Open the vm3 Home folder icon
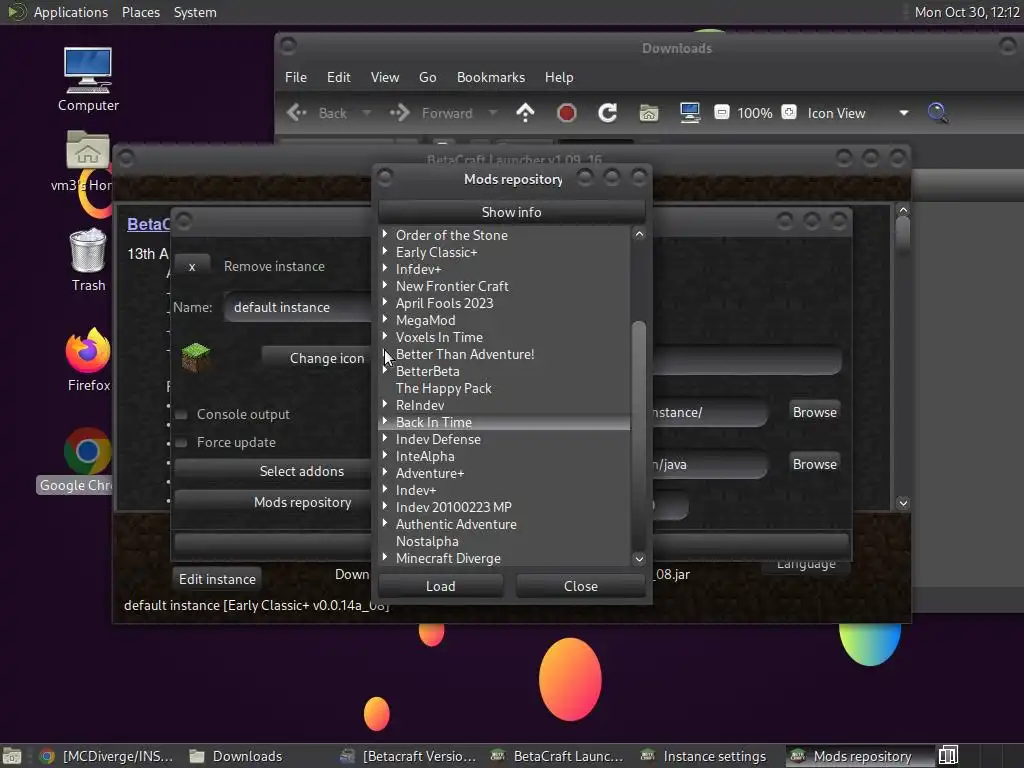This screenshot has width=1024, height=768. 88,161
